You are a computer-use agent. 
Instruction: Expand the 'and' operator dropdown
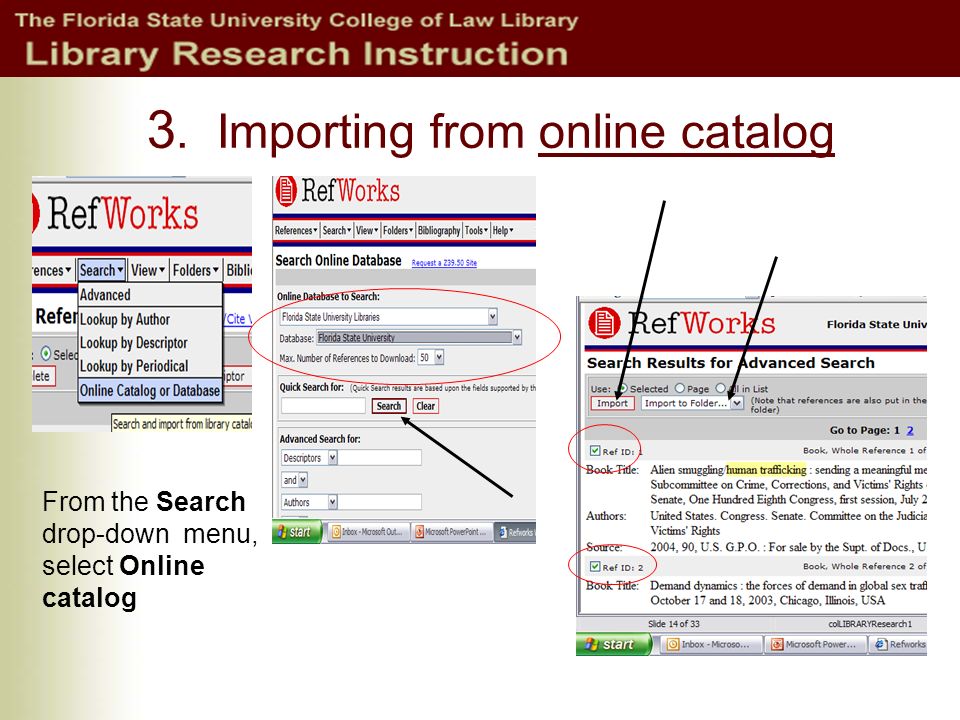[x=303, y=480]
